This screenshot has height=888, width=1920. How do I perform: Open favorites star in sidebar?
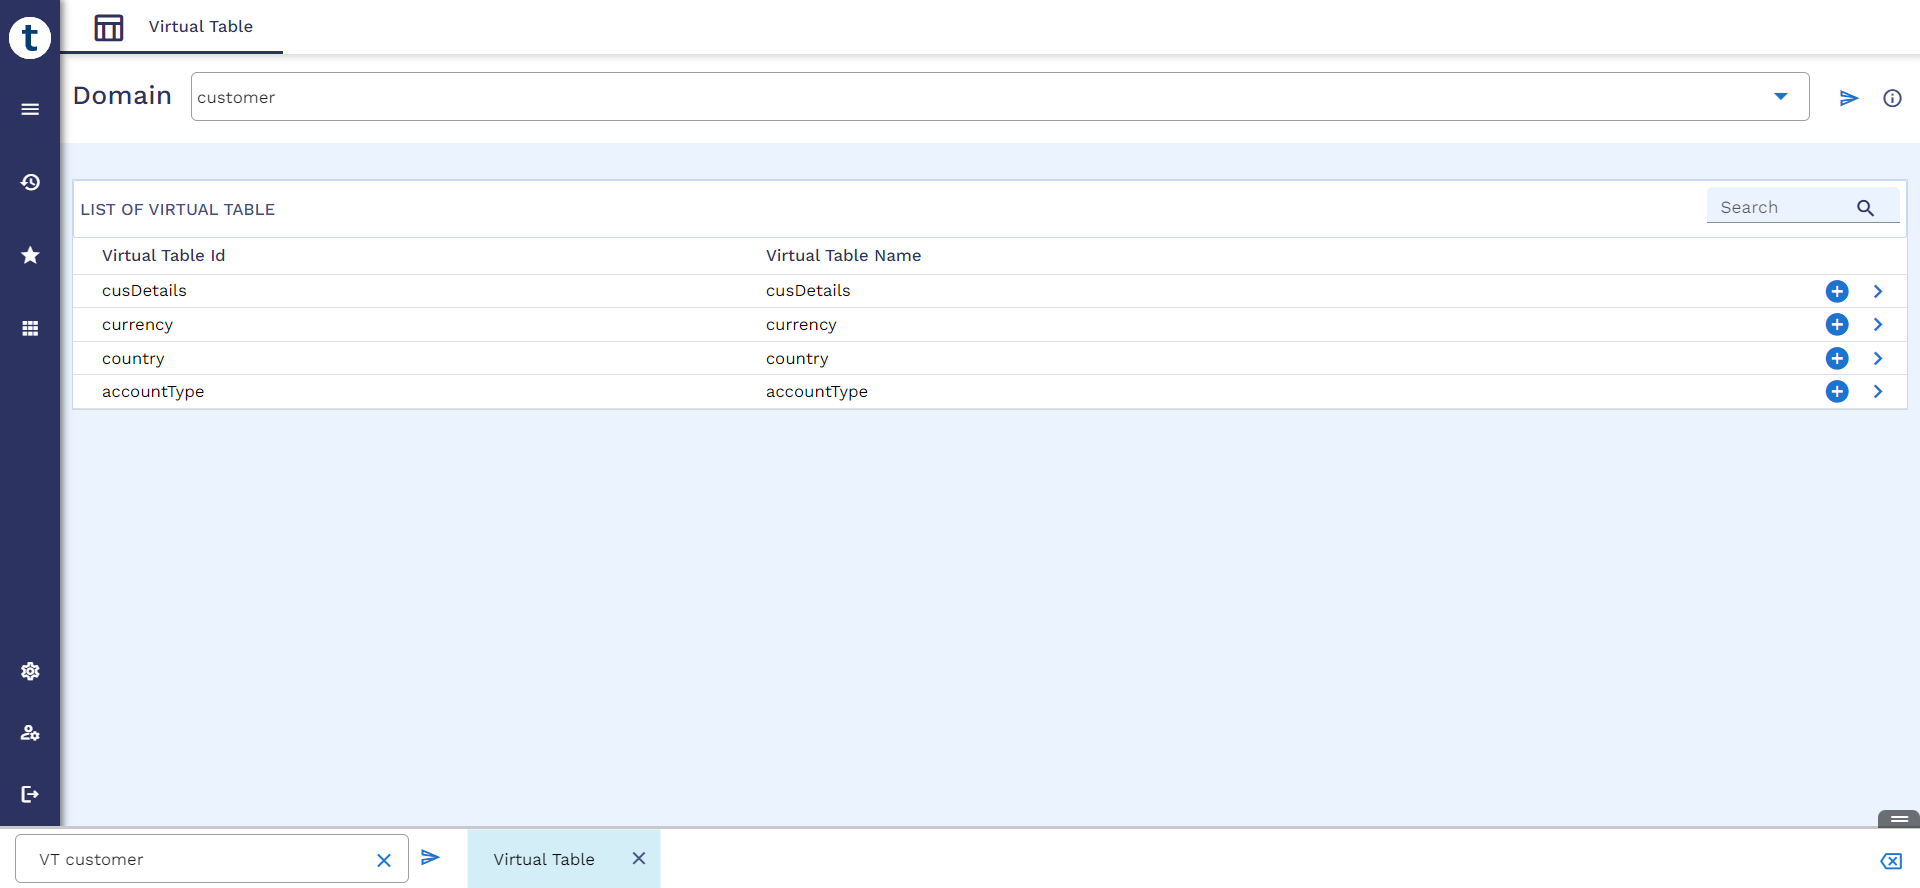pyautogui.click(x=30, y=255)
